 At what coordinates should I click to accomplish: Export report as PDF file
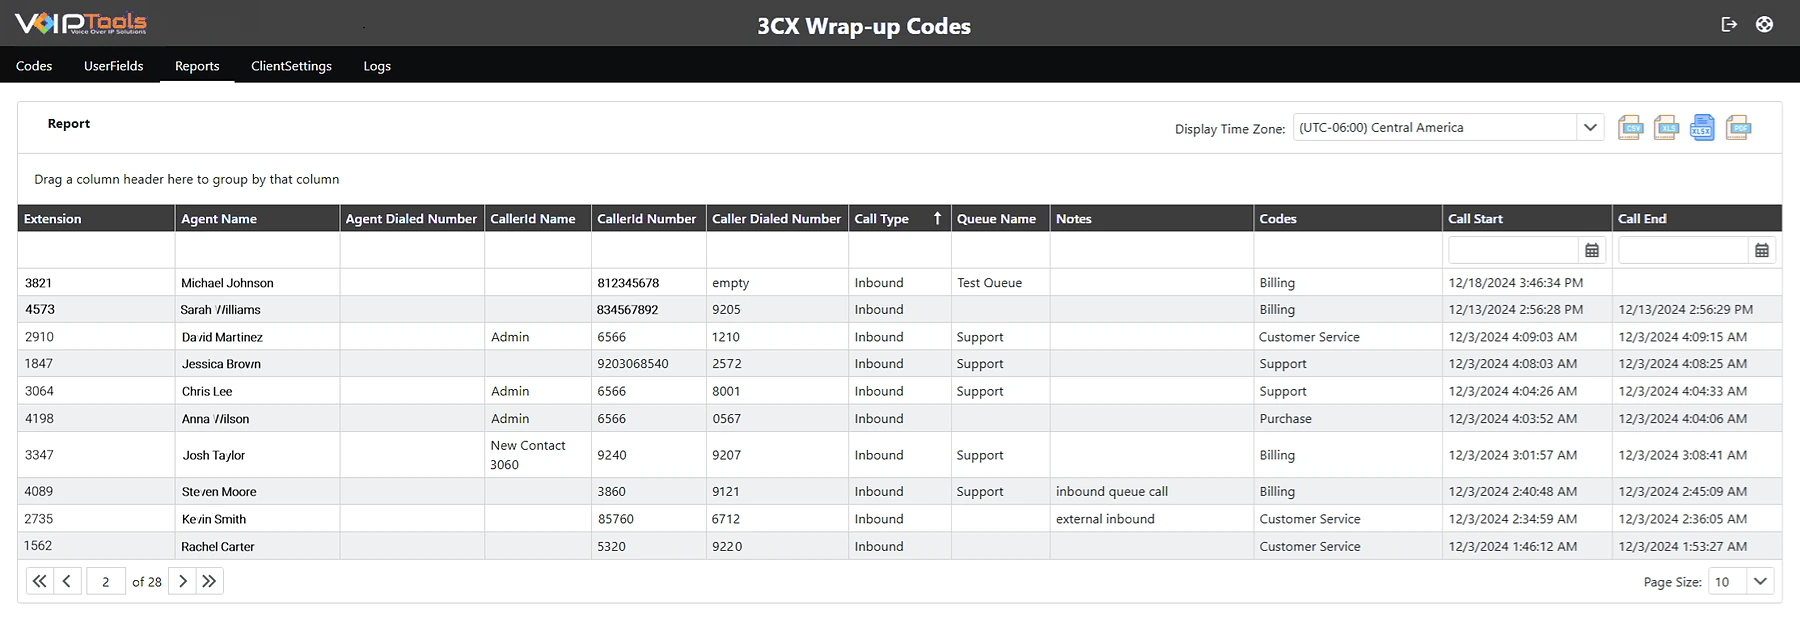click(x=1738, y=128)
